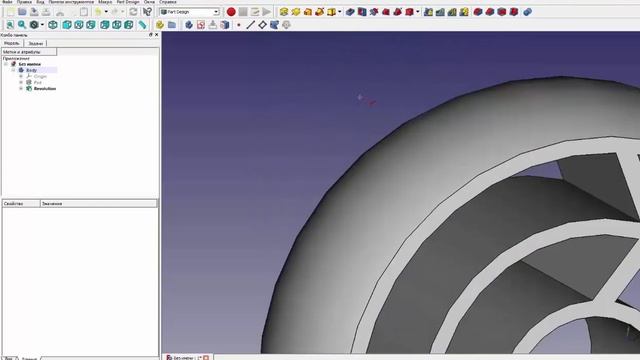Image resolution: width=640 pixels, height=360 pixels.
Task: Click the Datum line icon
Action: (250, 25)
